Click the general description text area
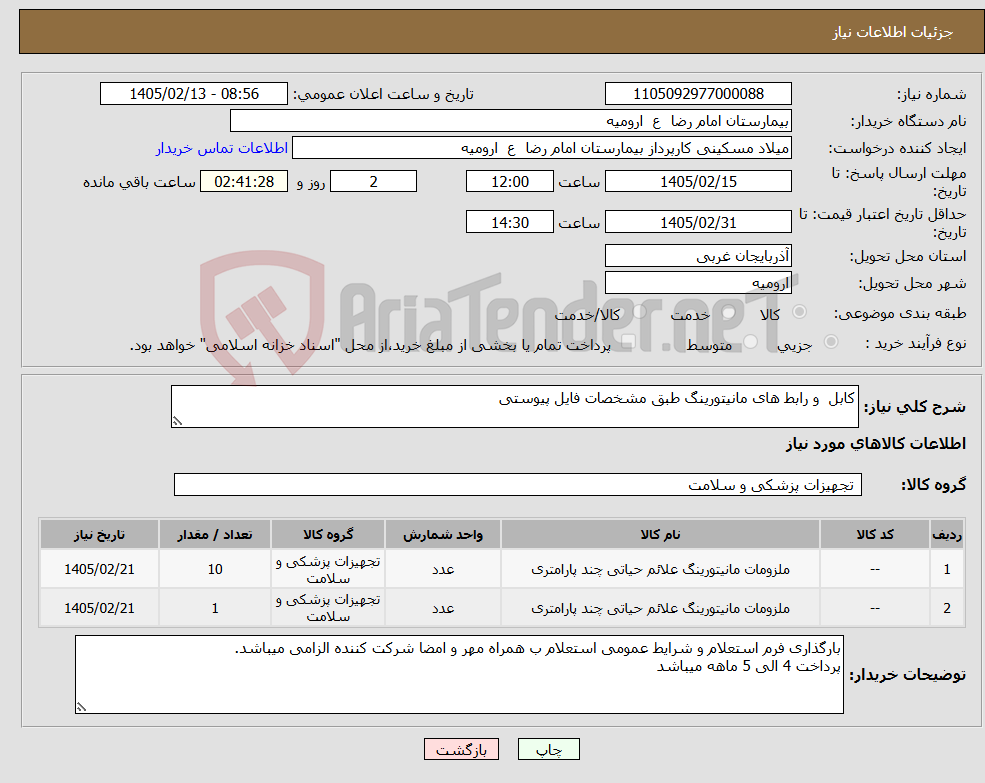This screenshot has height=783, width=985. tap(514, 407)
